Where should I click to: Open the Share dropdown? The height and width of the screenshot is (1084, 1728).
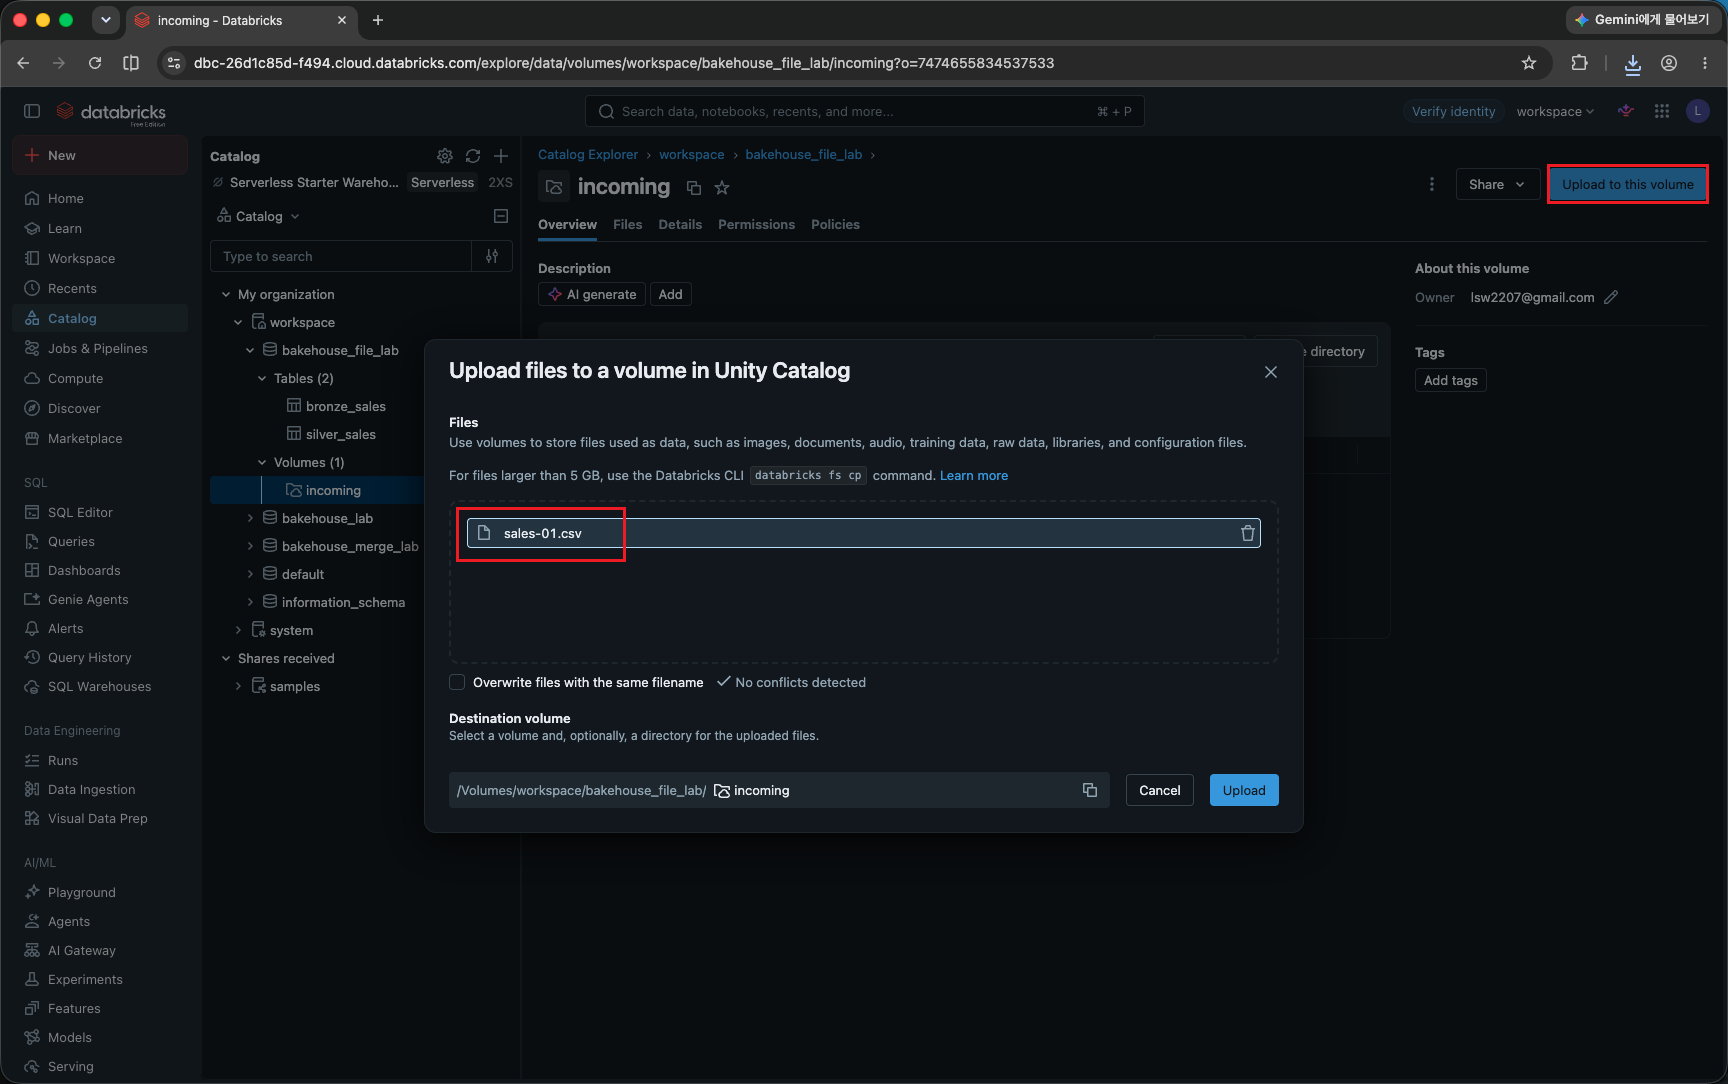(1497, 184)
